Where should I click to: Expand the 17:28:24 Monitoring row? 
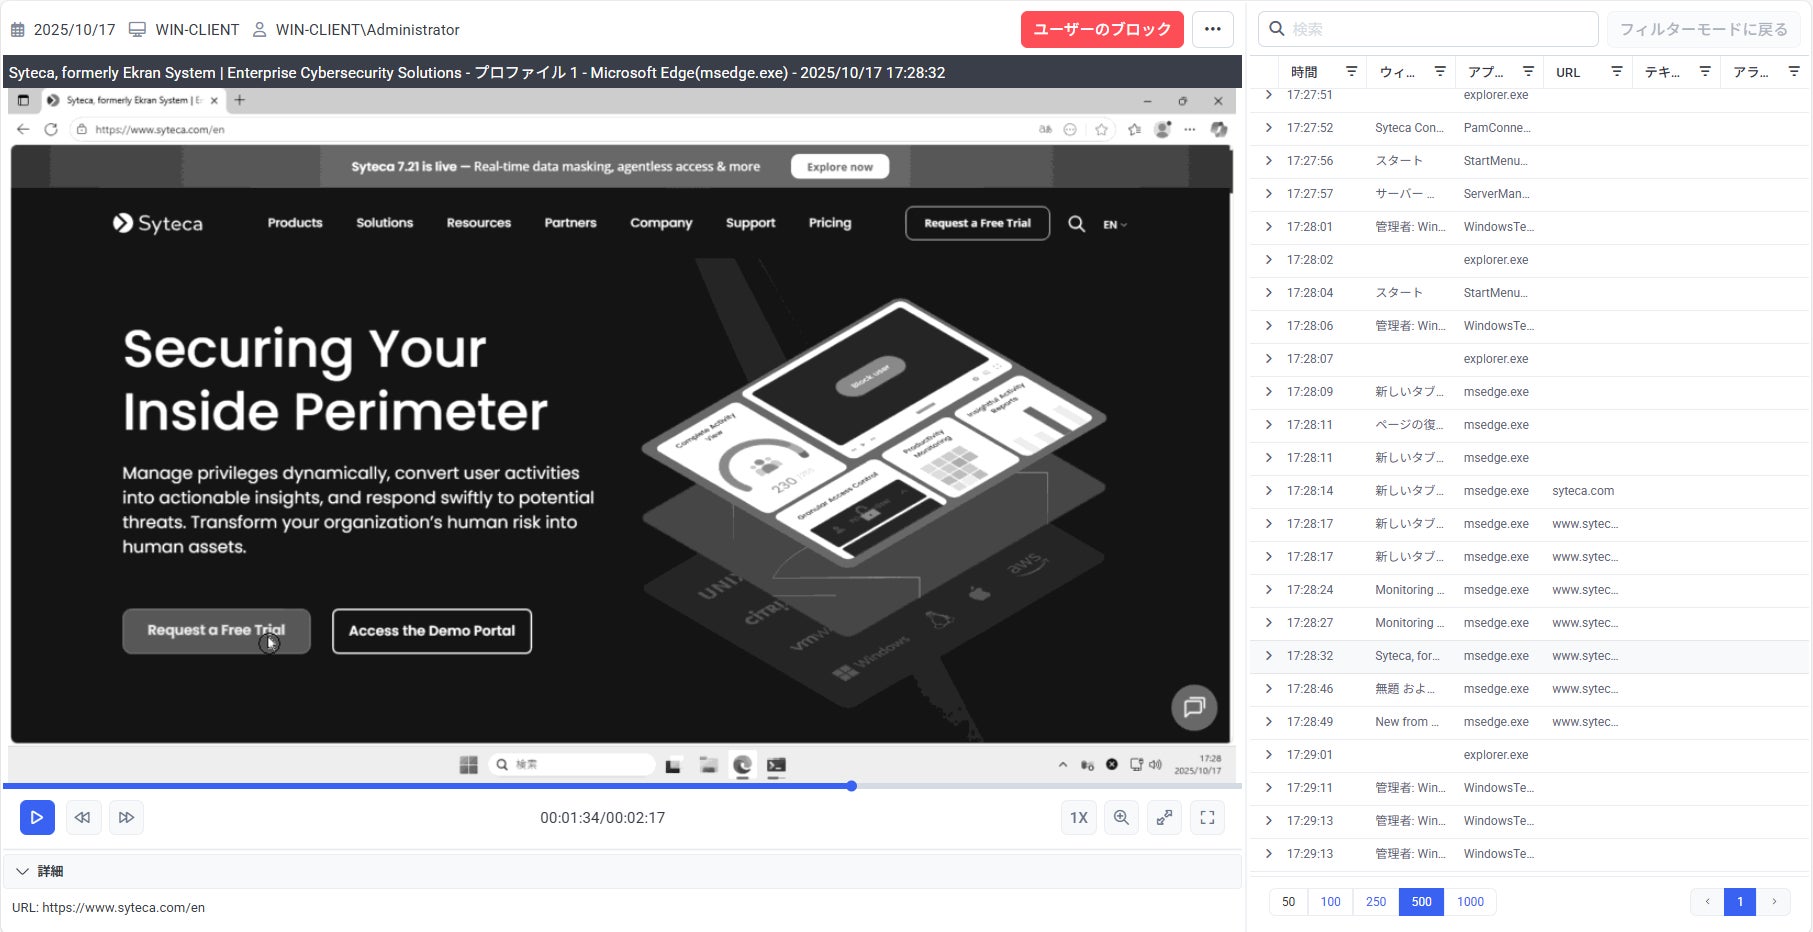(1269, 589)
